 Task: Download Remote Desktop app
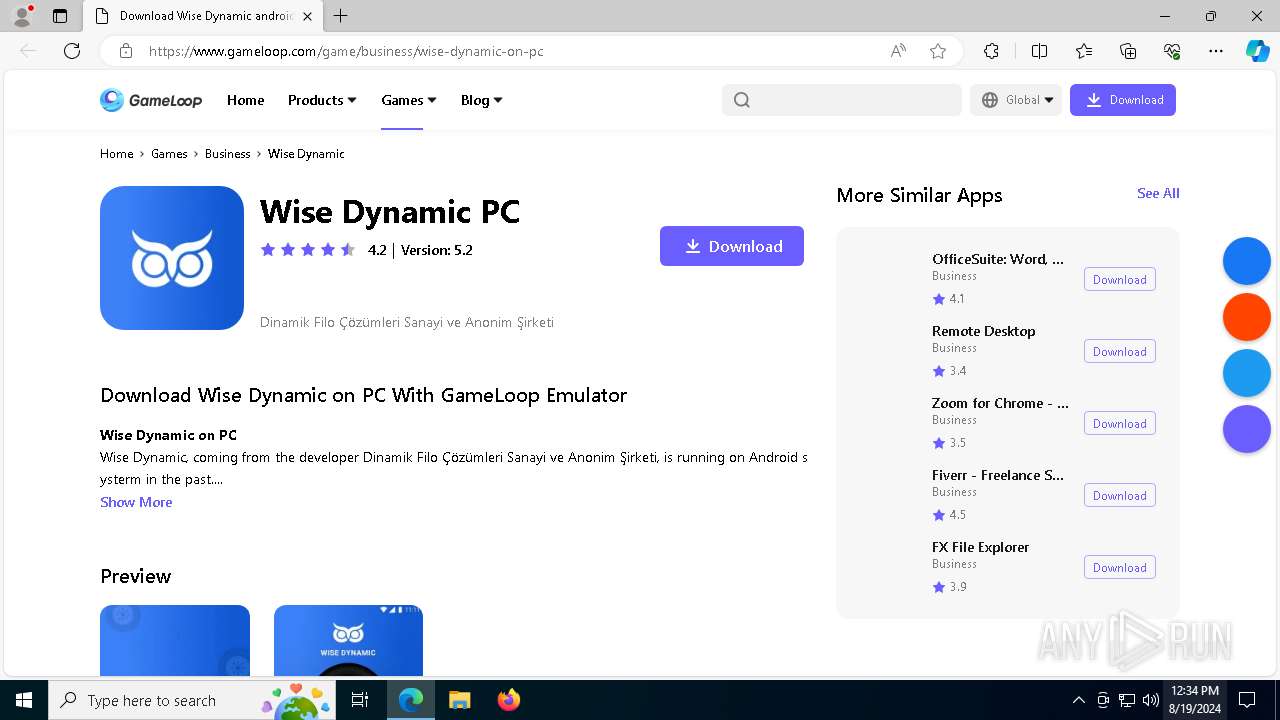coord(1119,352)
